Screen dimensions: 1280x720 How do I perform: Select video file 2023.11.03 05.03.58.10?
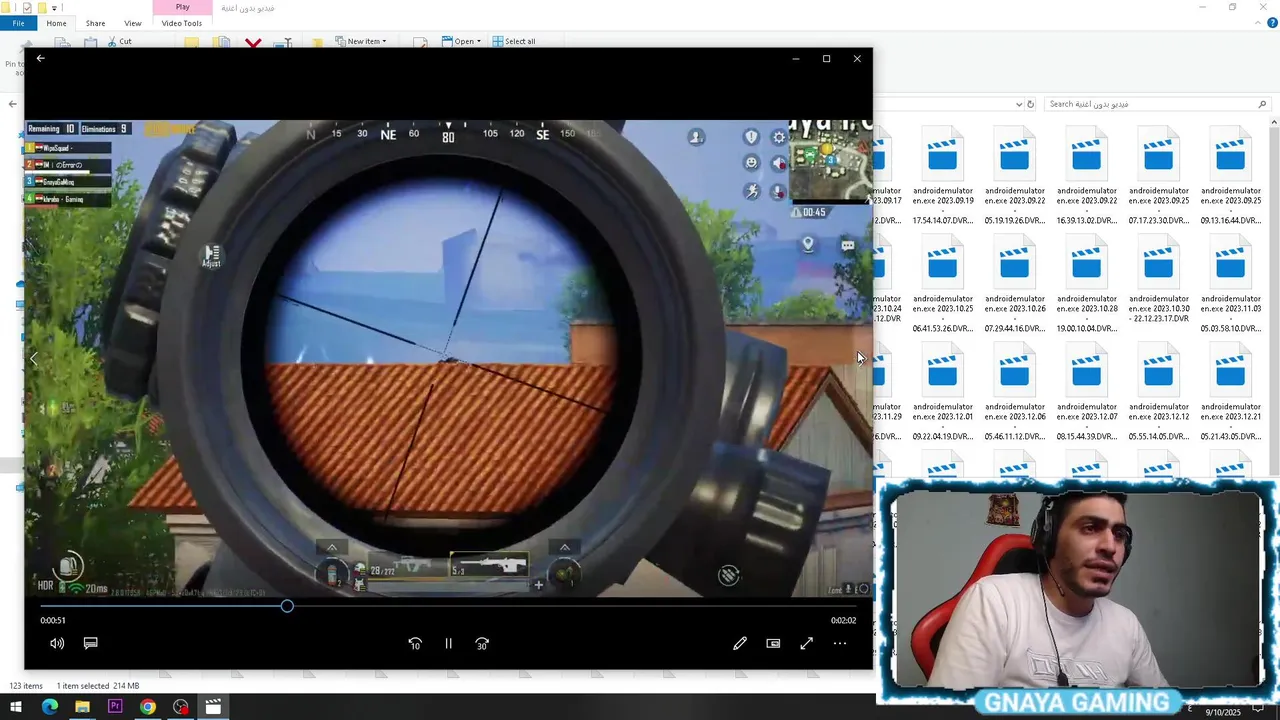coord(1230,283)
